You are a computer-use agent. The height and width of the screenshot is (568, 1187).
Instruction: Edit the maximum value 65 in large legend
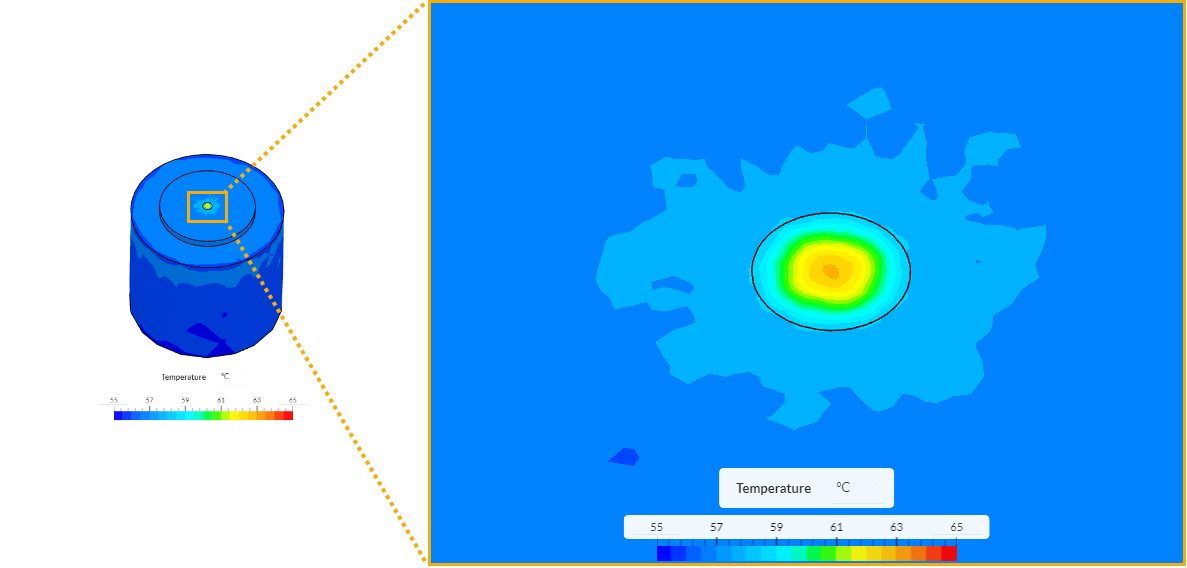coord(957,527)
